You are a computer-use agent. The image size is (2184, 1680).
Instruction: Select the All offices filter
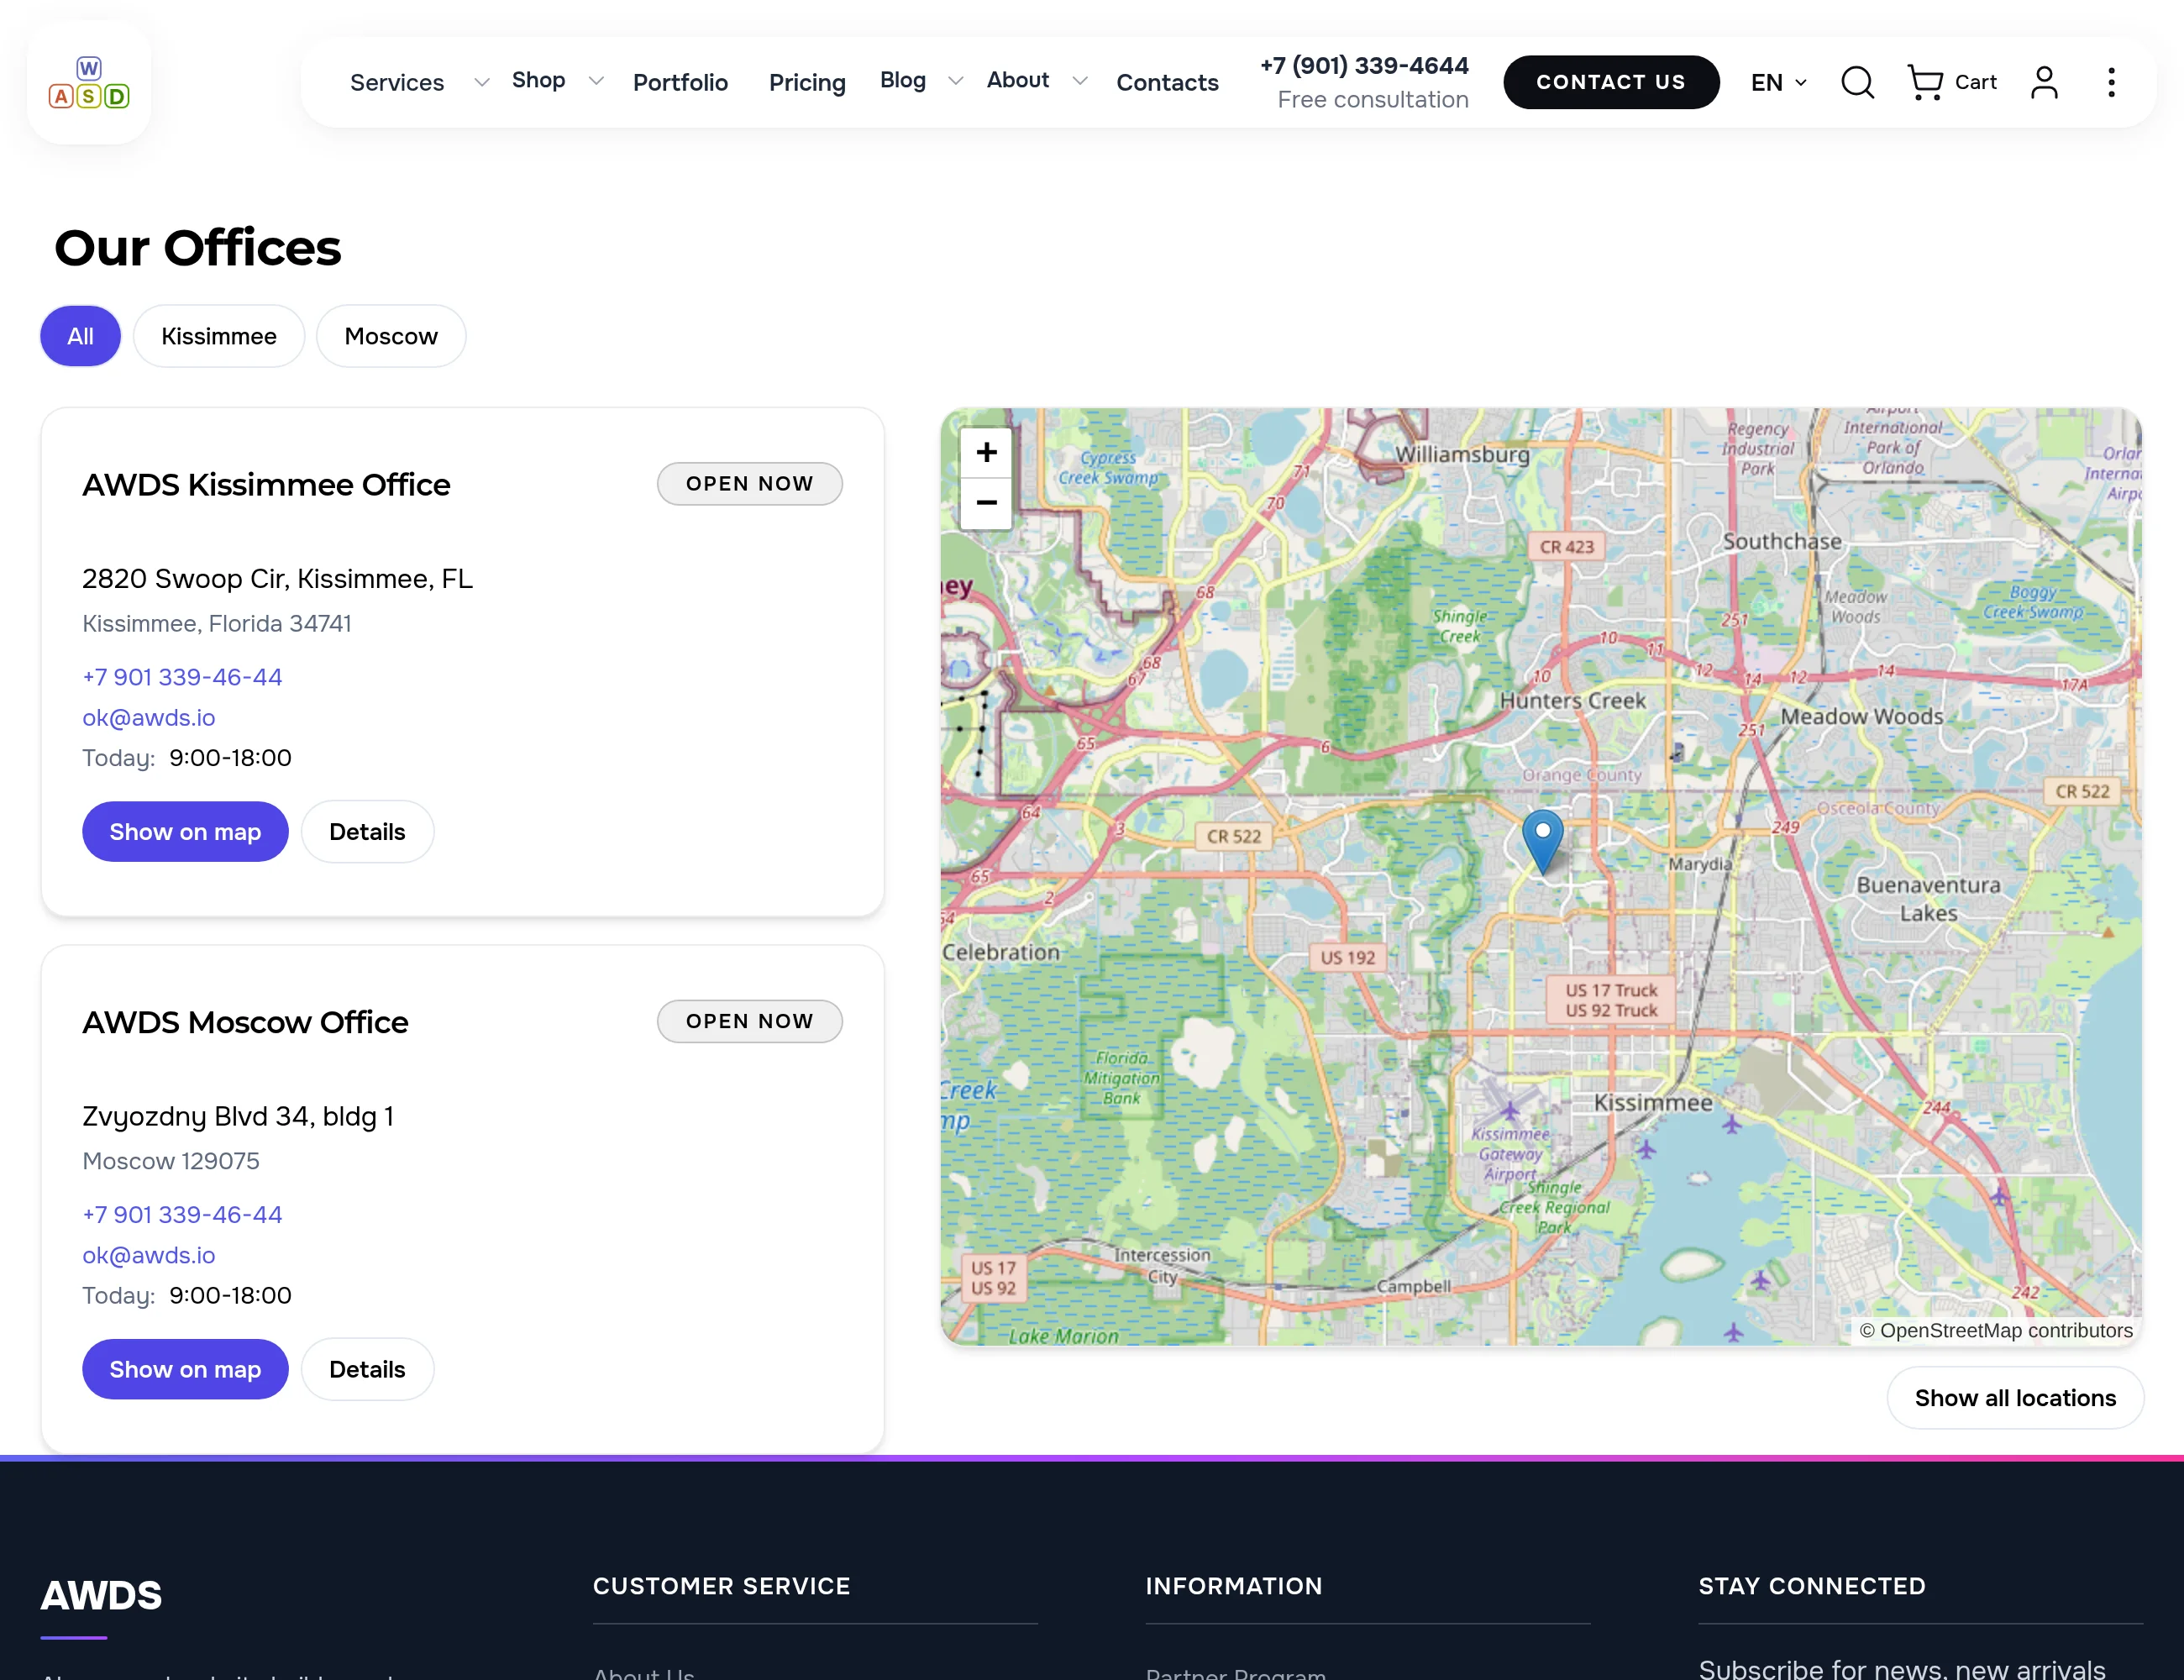[x=80, y=336]
